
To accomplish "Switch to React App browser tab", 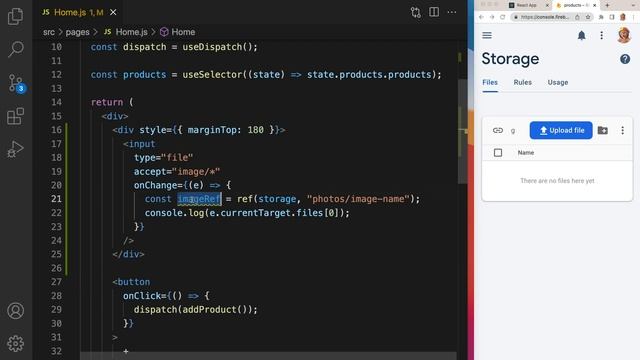I will tap(527, 5).
